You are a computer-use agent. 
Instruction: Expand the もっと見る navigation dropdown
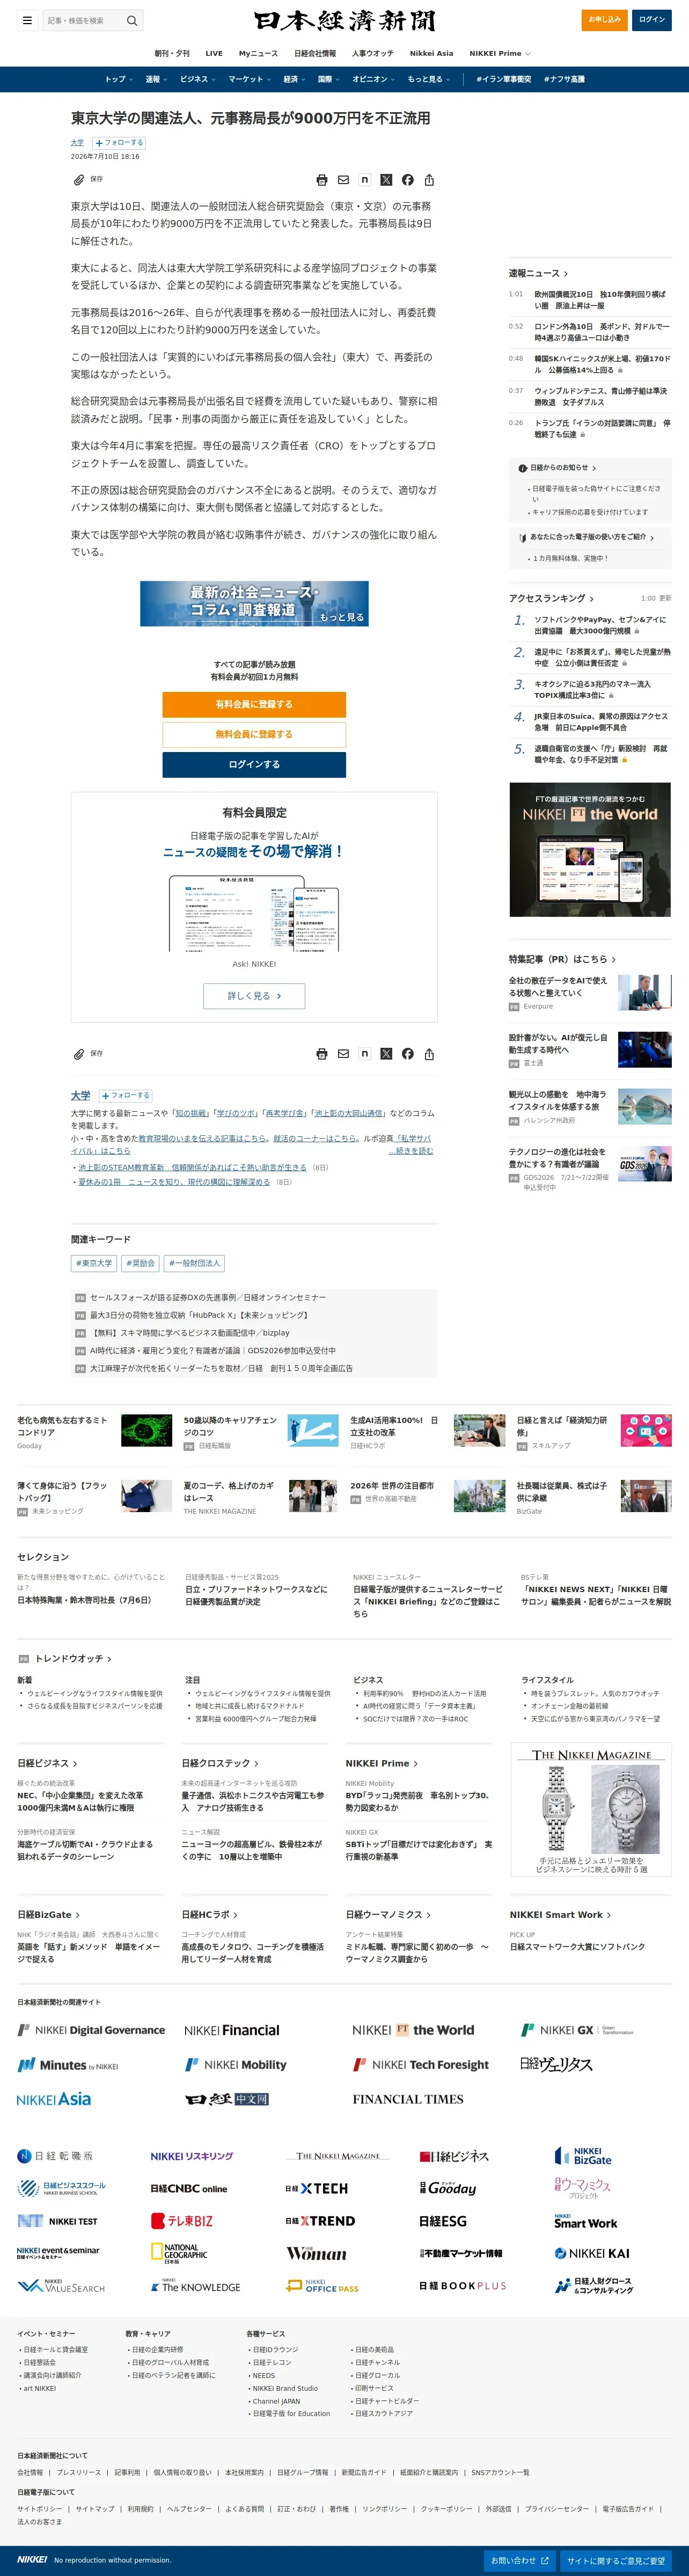(x=429, y=79)
